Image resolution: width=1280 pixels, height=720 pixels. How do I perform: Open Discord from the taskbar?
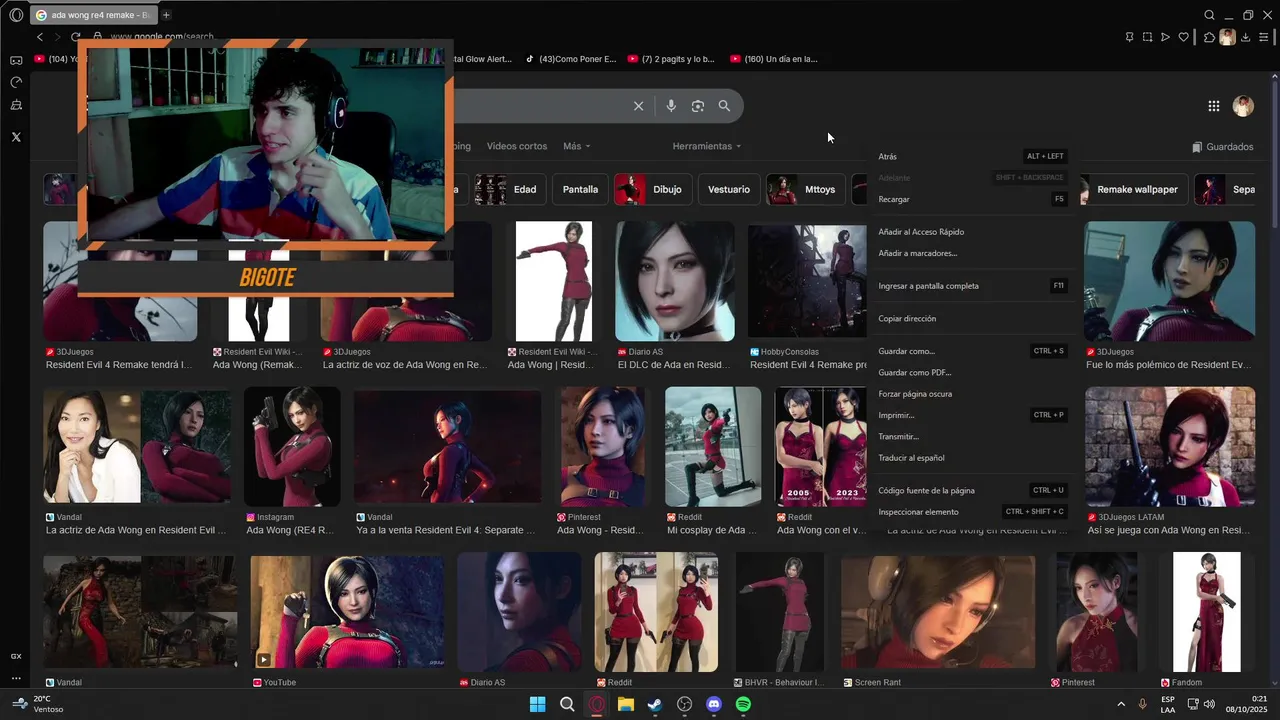(714, 704)
